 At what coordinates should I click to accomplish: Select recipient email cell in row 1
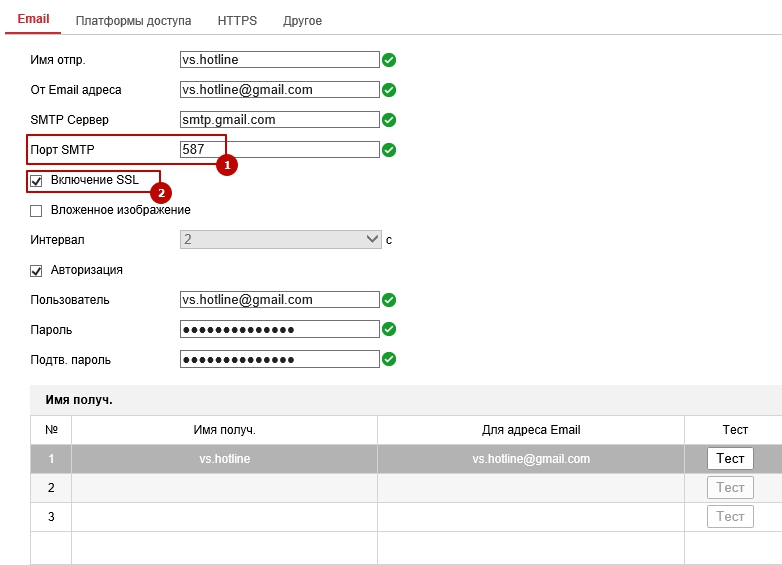click(530, 459)
